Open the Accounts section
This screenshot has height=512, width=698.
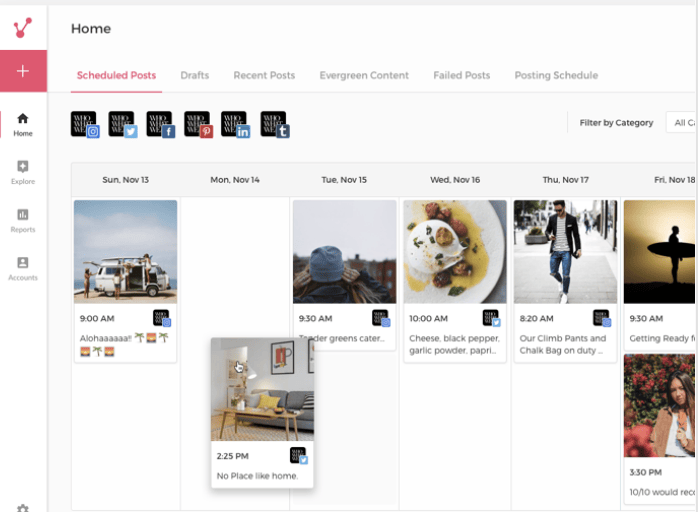(23, 268)
